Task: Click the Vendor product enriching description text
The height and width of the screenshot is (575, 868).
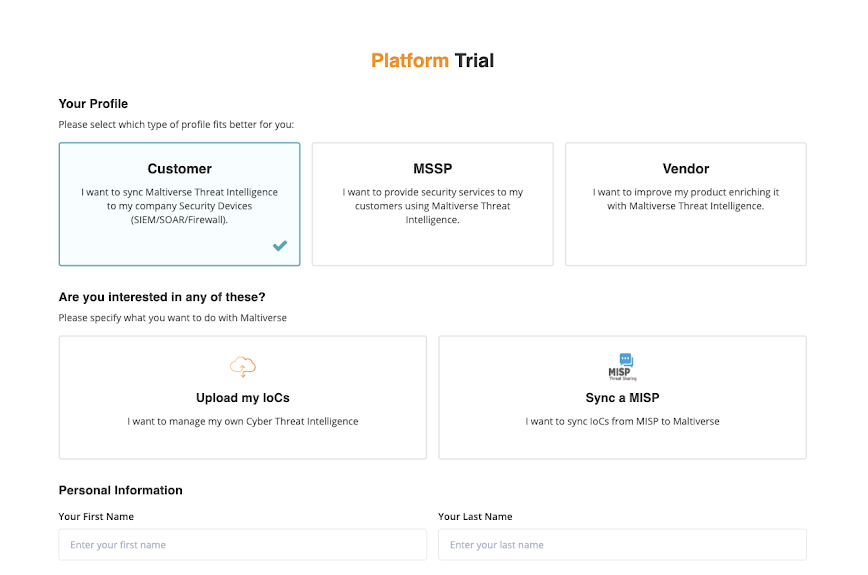Action: point(685,199)
